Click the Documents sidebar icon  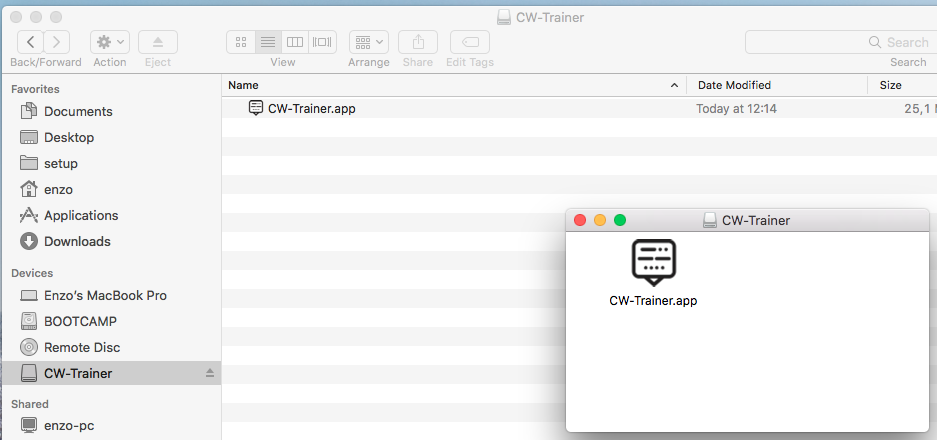[29, 111]
